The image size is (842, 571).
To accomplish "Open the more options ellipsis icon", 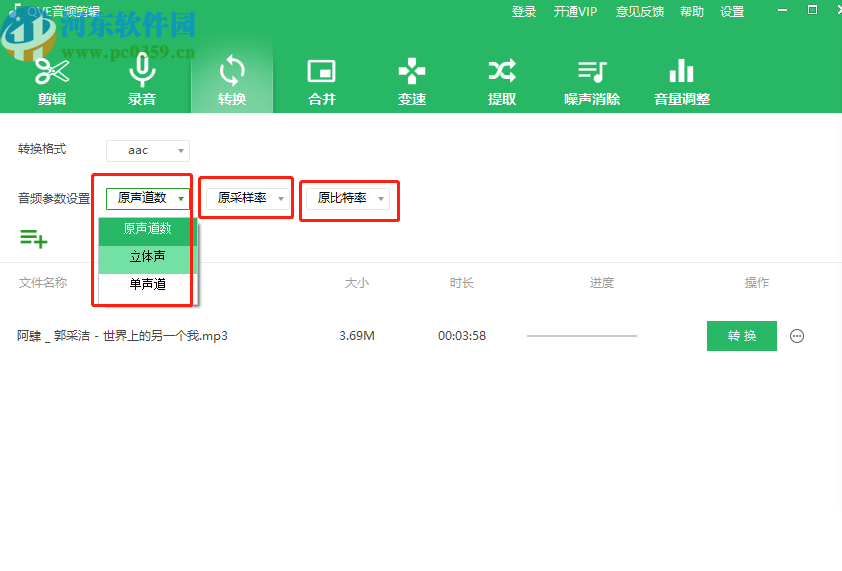I will tap(797, 336).
